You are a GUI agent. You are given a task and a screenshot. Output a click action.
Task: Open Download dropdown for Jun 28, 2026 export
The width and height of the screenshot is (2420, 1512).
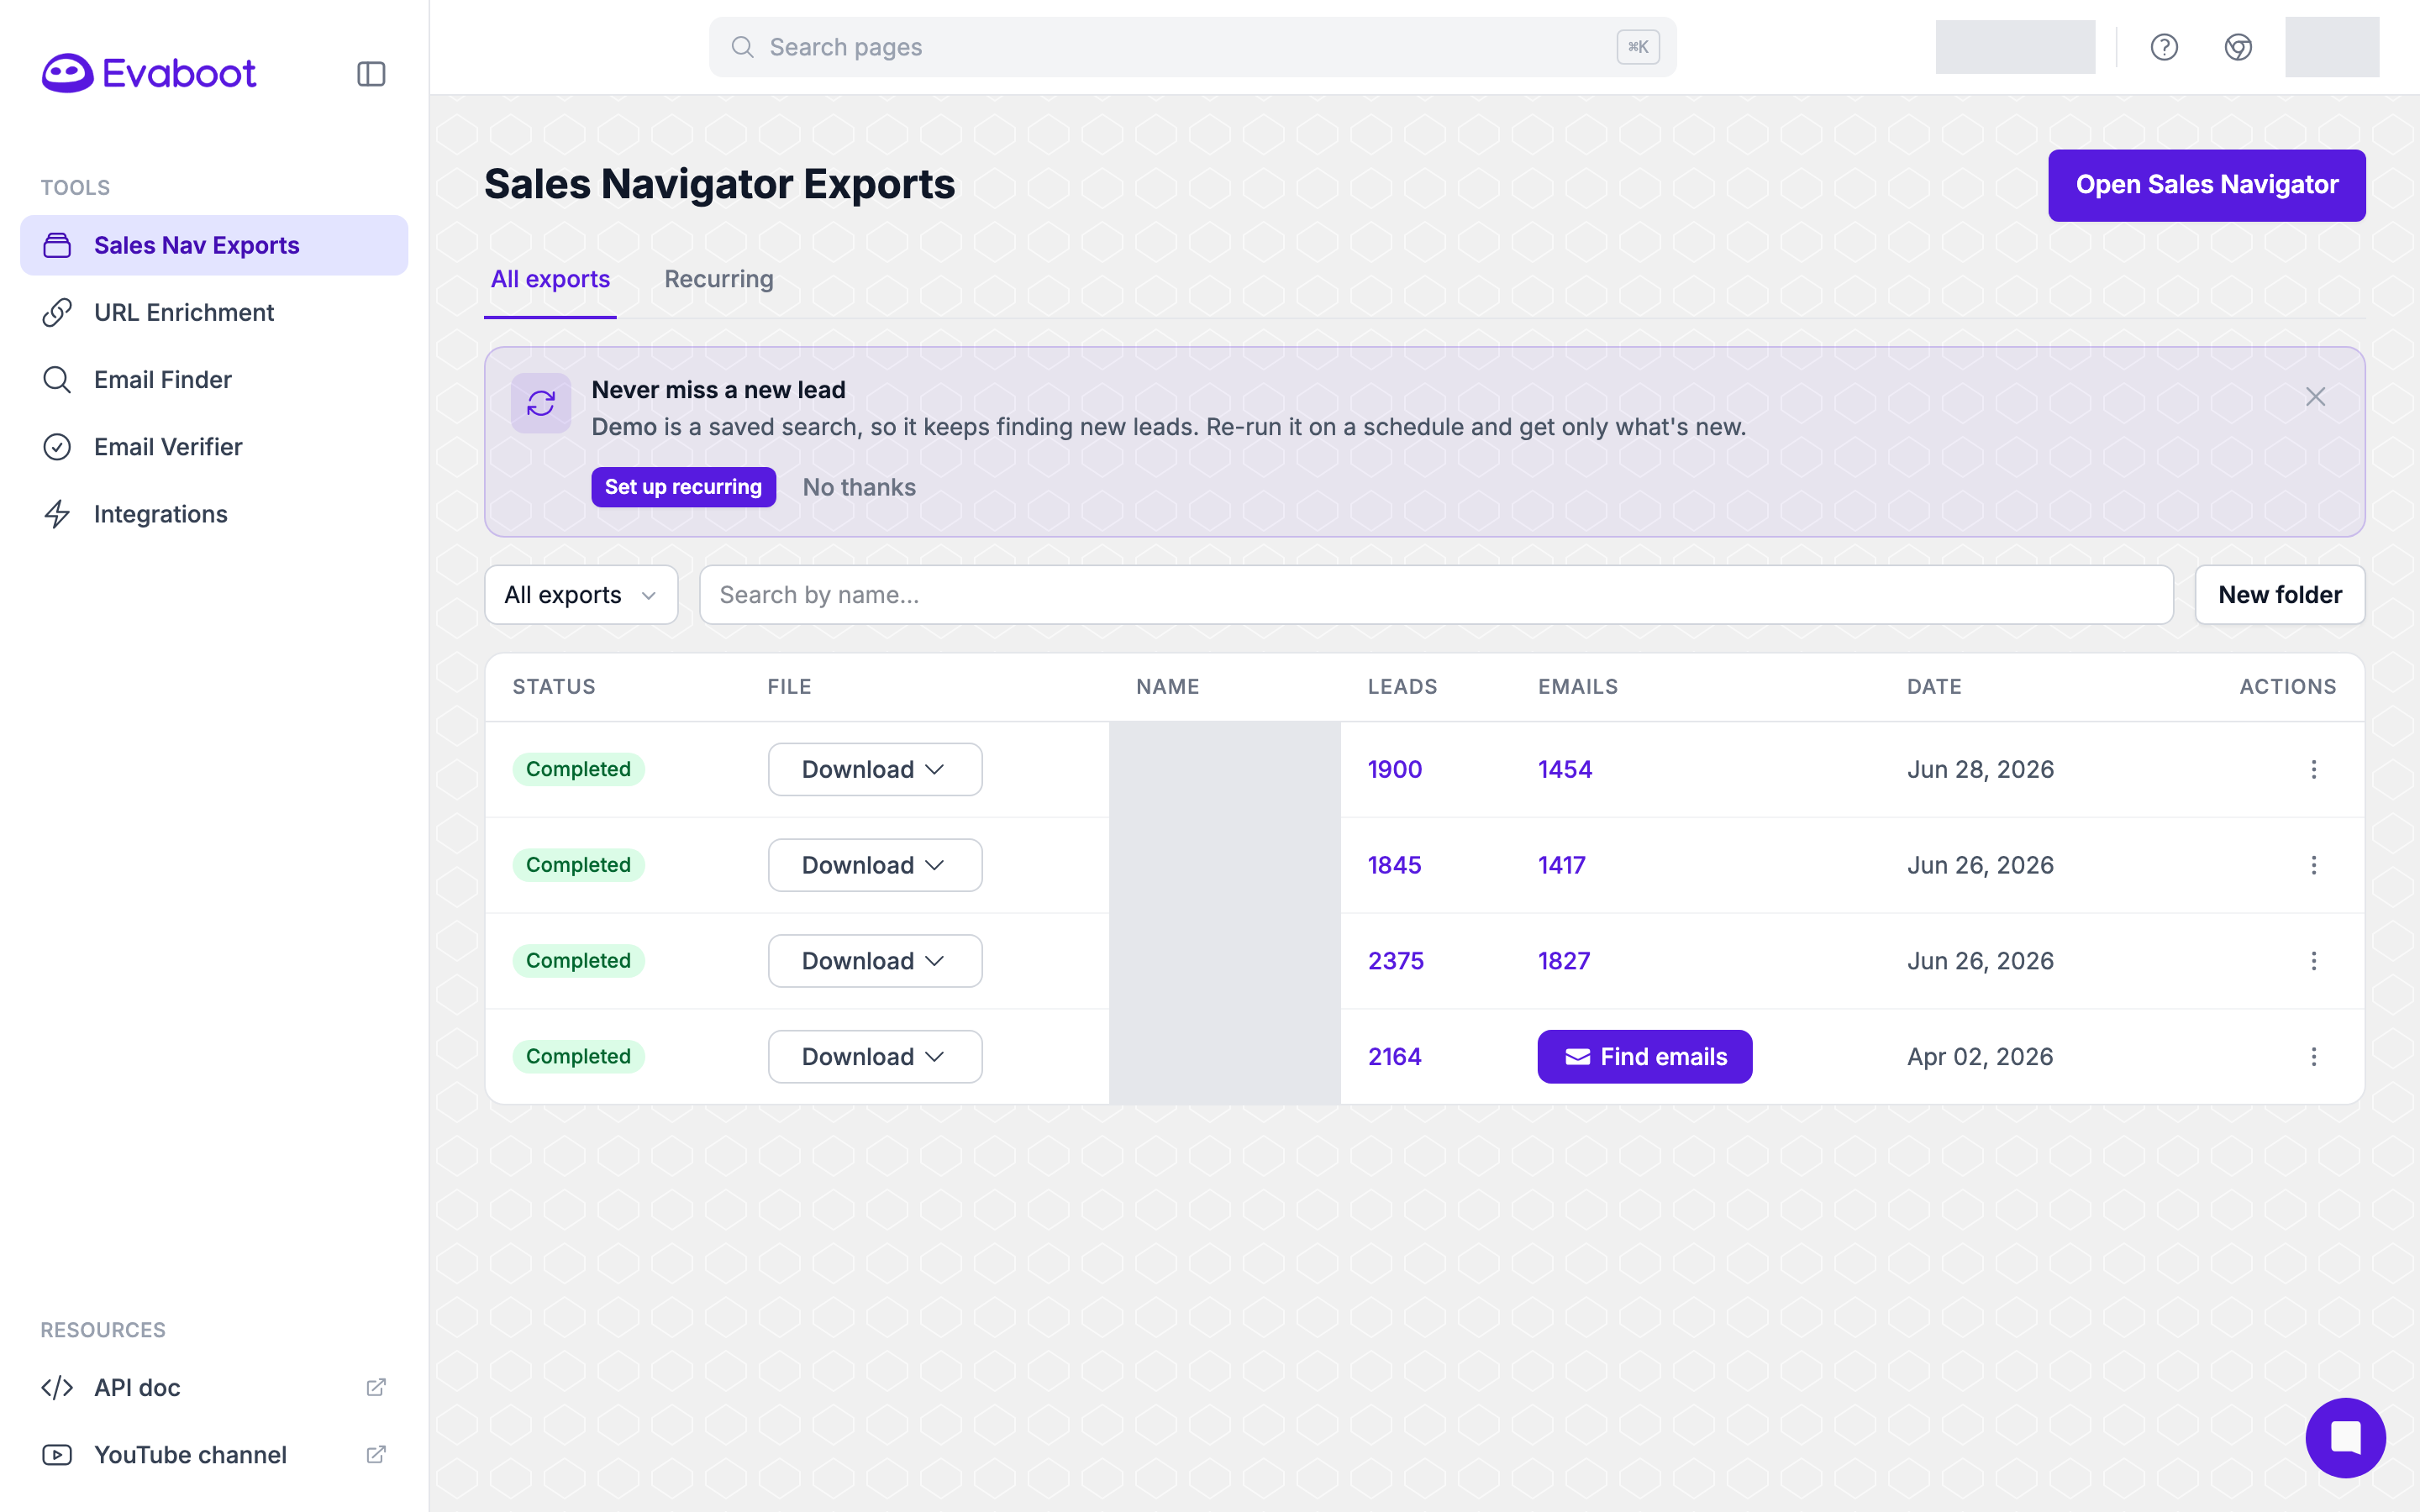(x=875, y=769)
